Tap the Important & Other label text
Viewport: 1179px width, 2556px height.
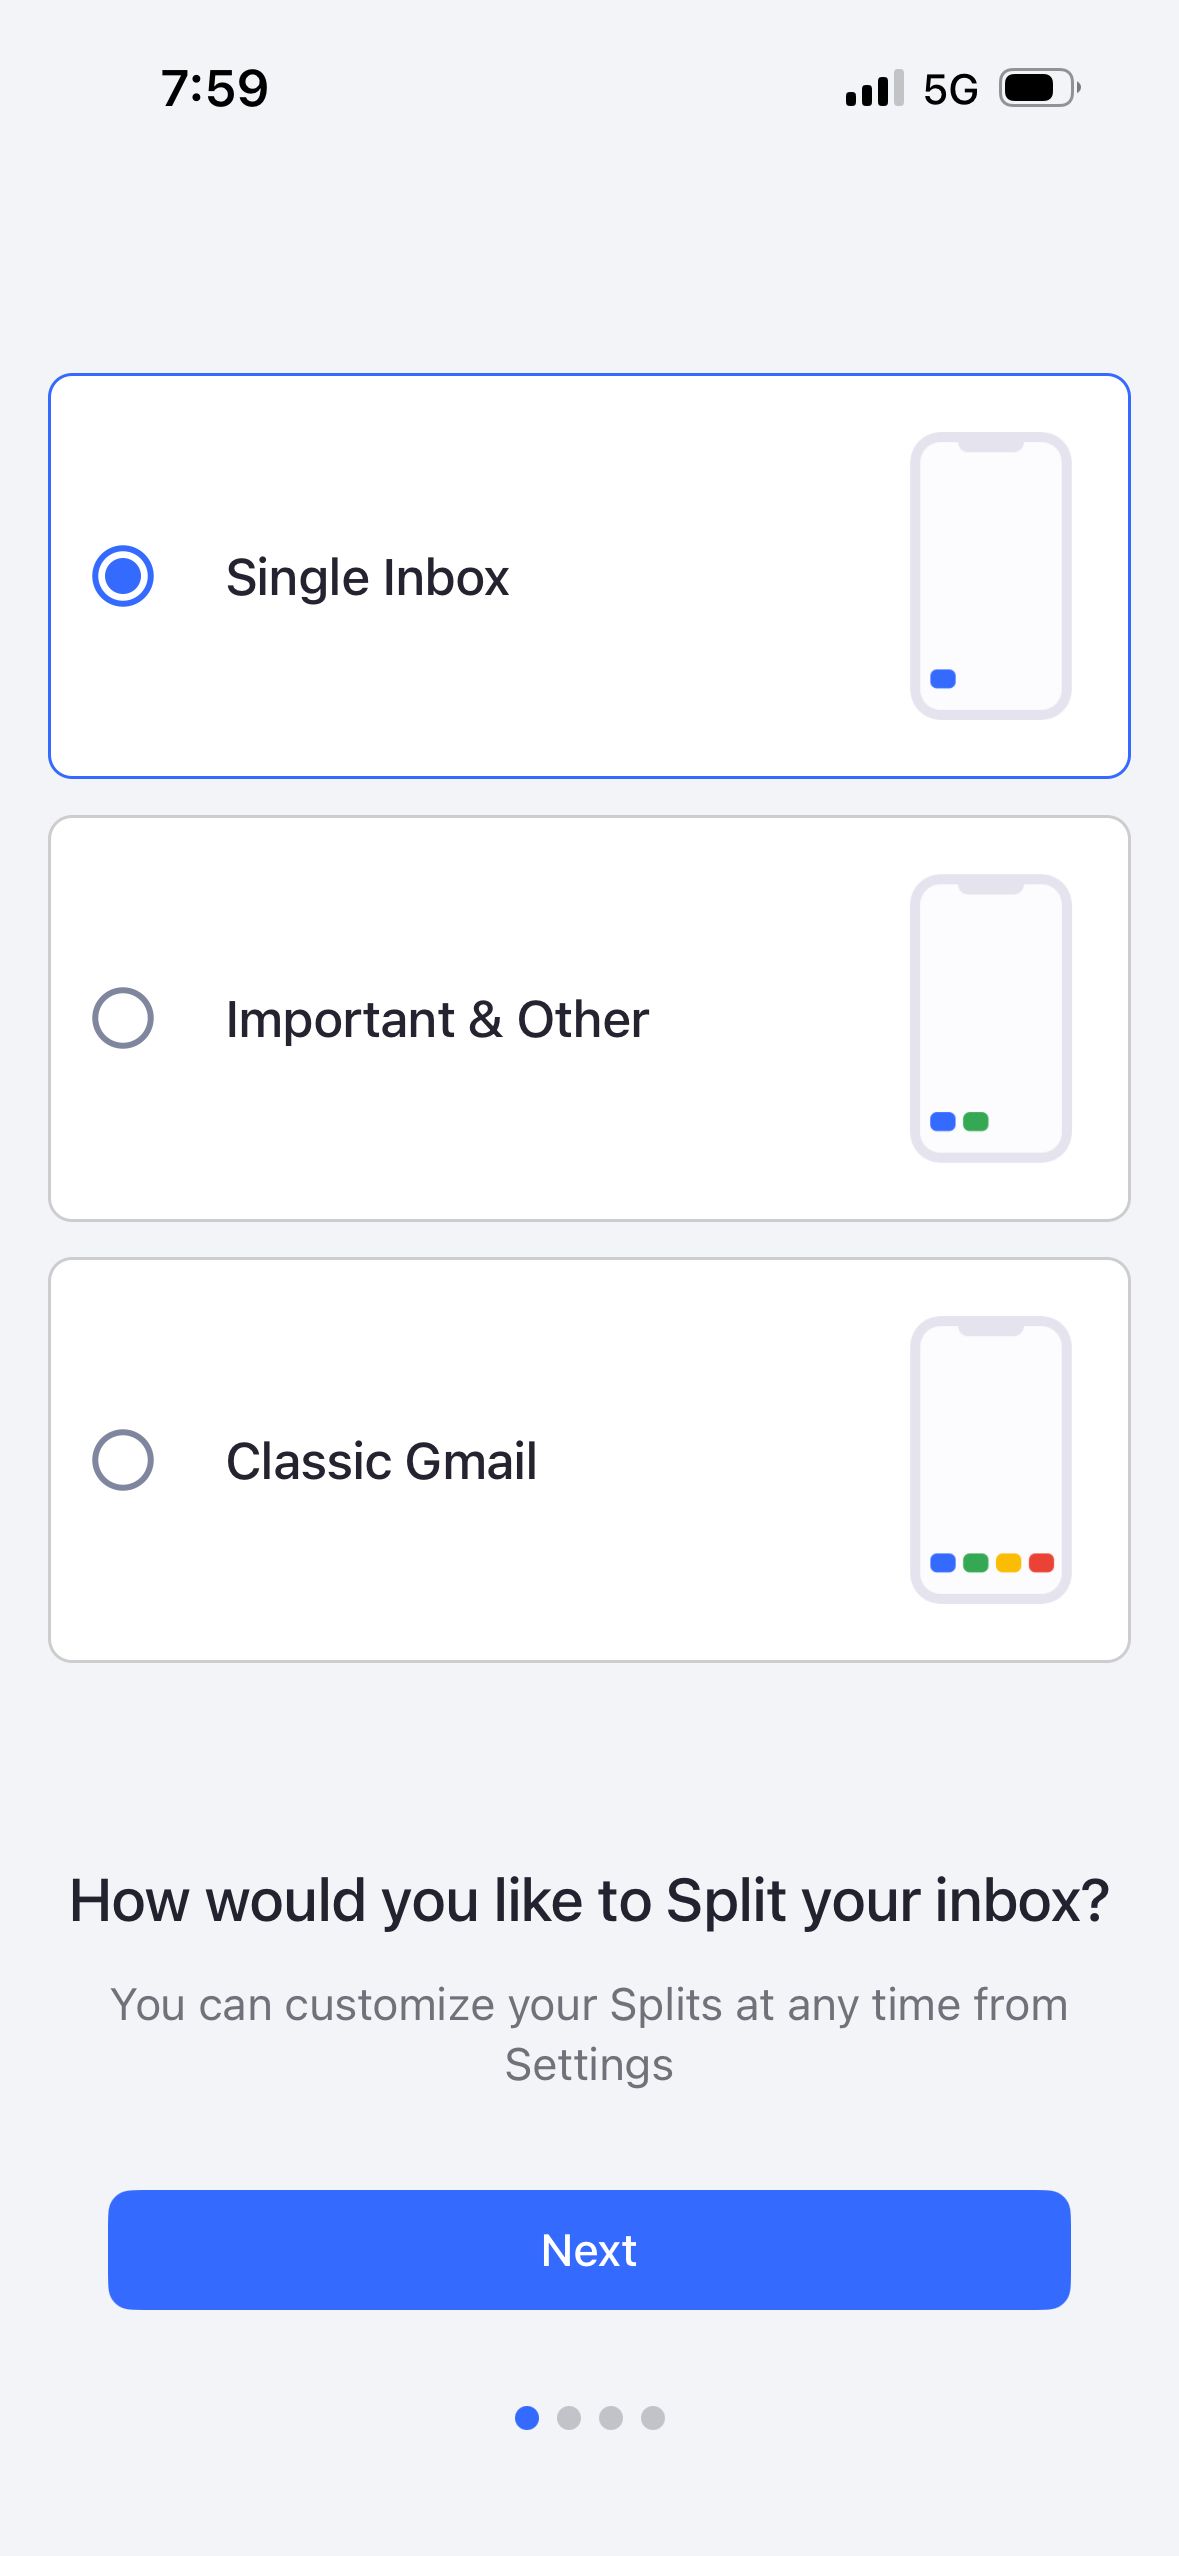tap(437, 1019)
